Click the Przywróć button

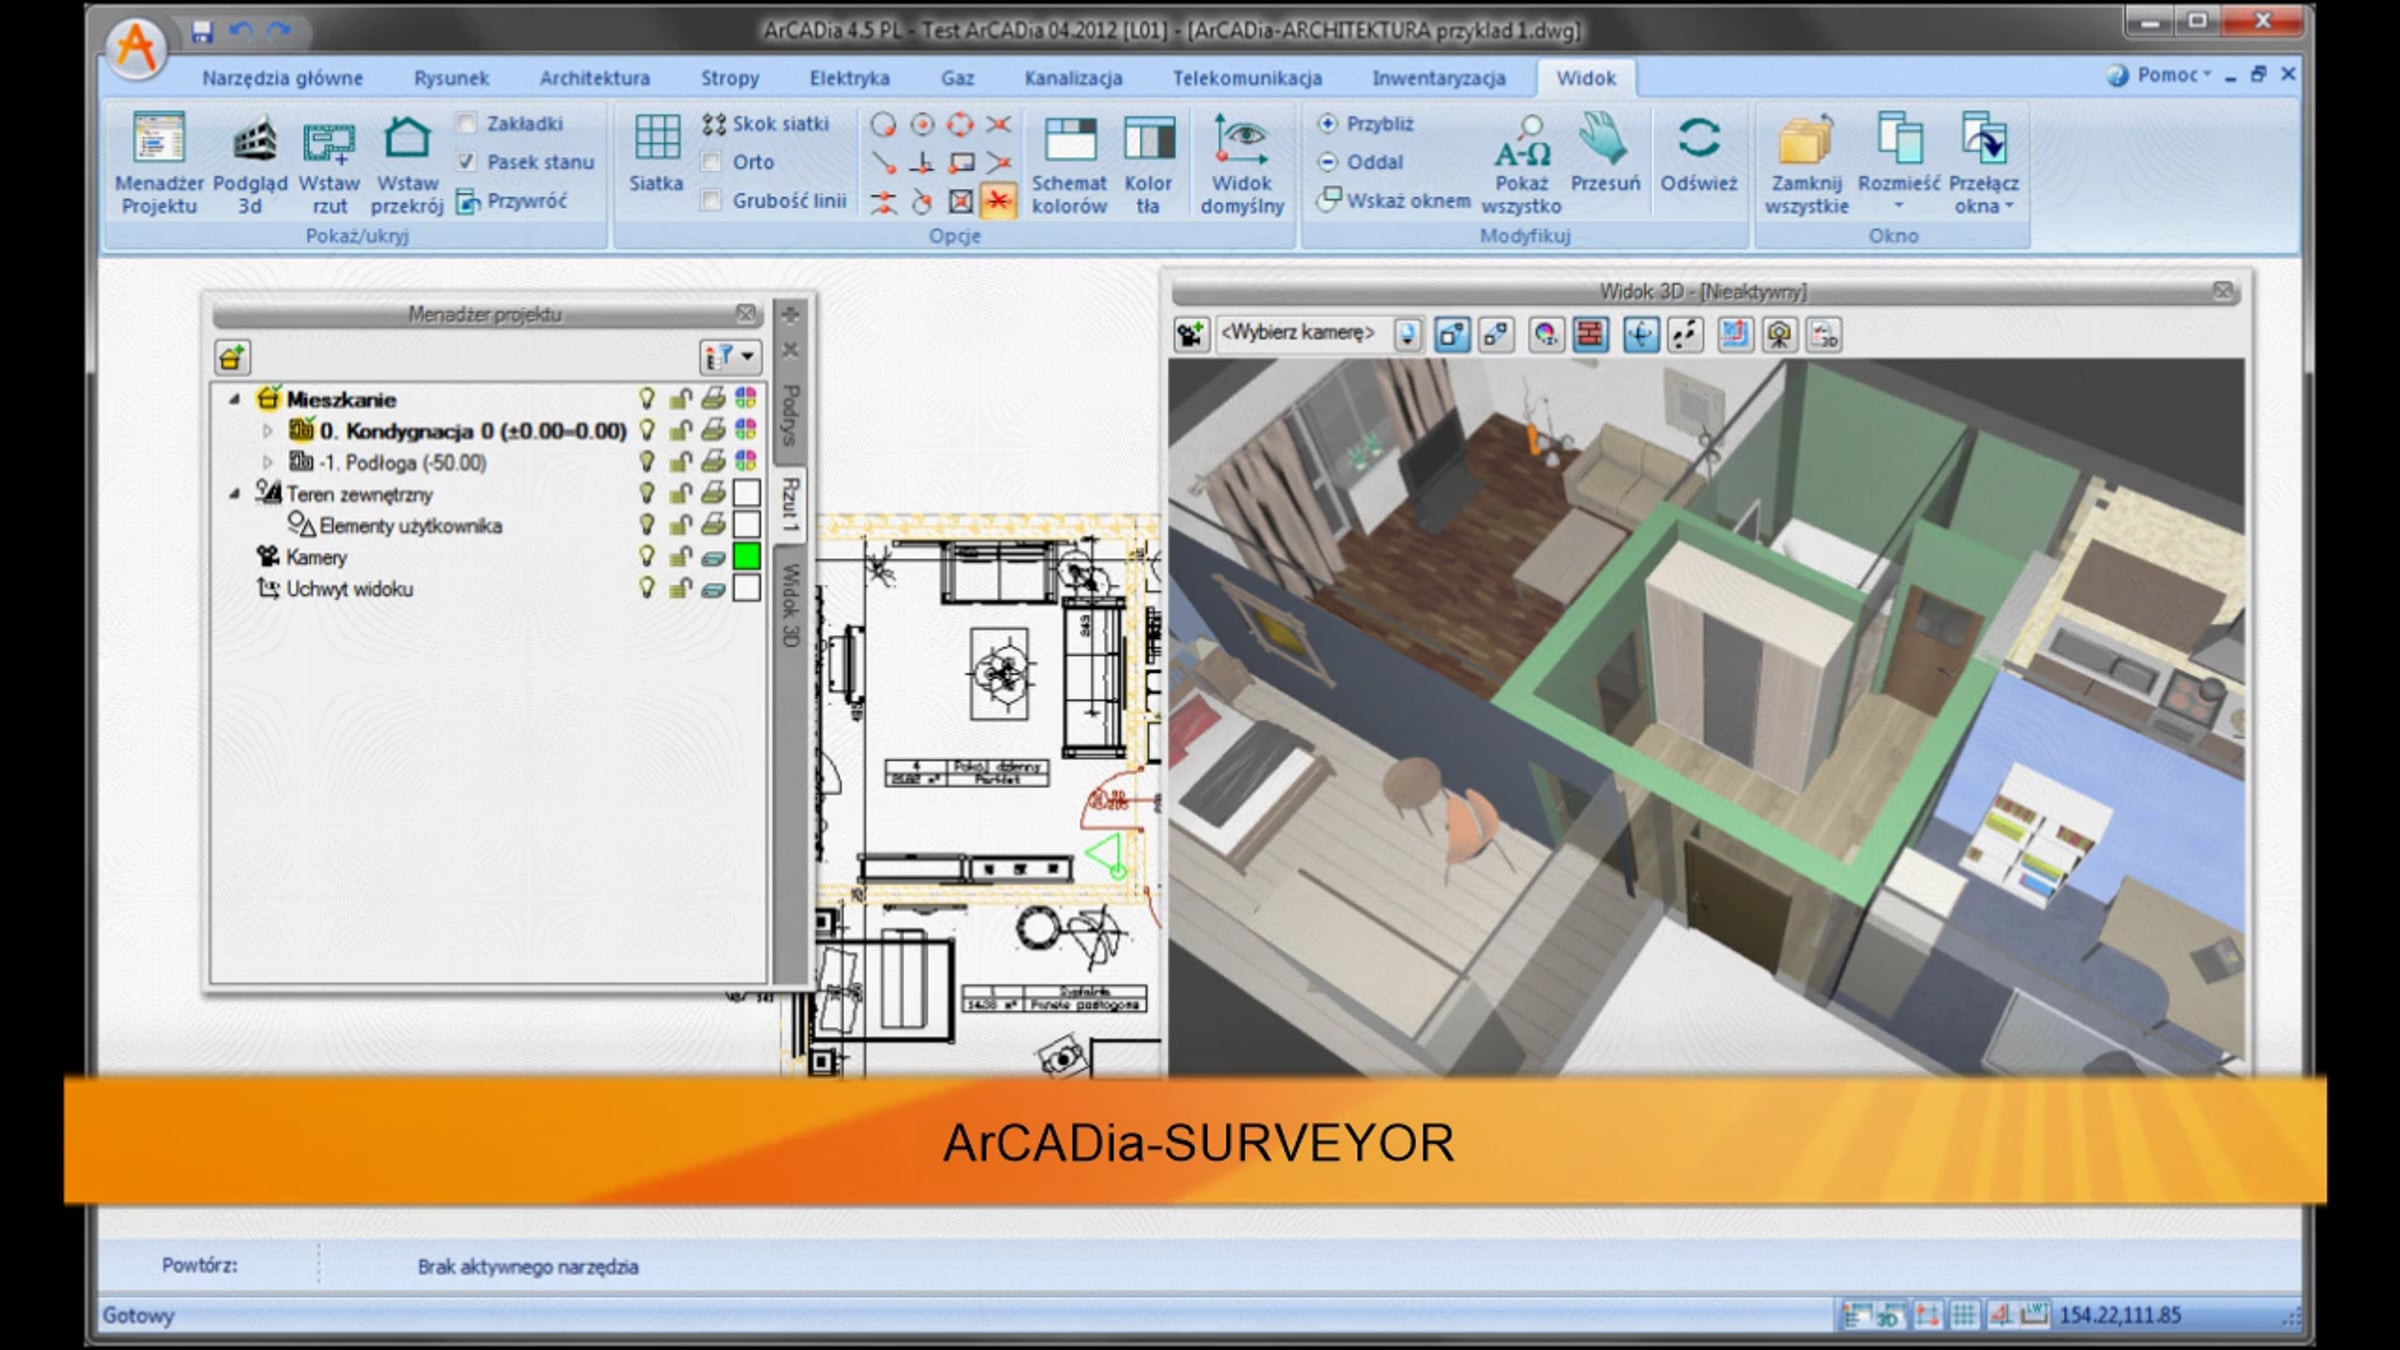[x=512, y=201]
